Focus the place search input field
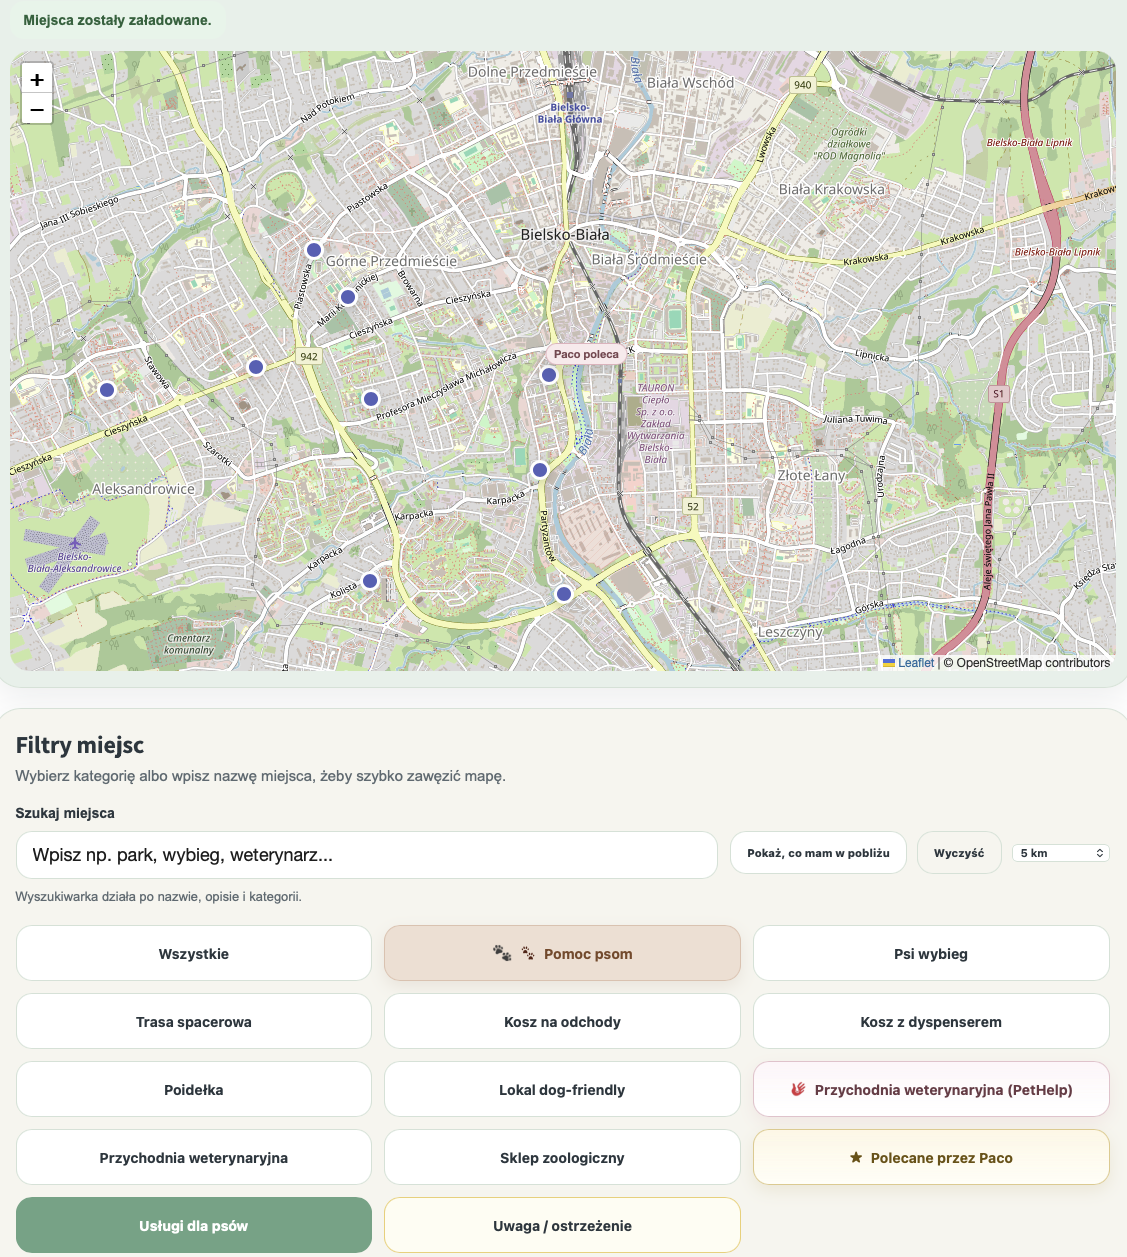Screen dimensions: 1127x1257 click(x=367, y=855)
